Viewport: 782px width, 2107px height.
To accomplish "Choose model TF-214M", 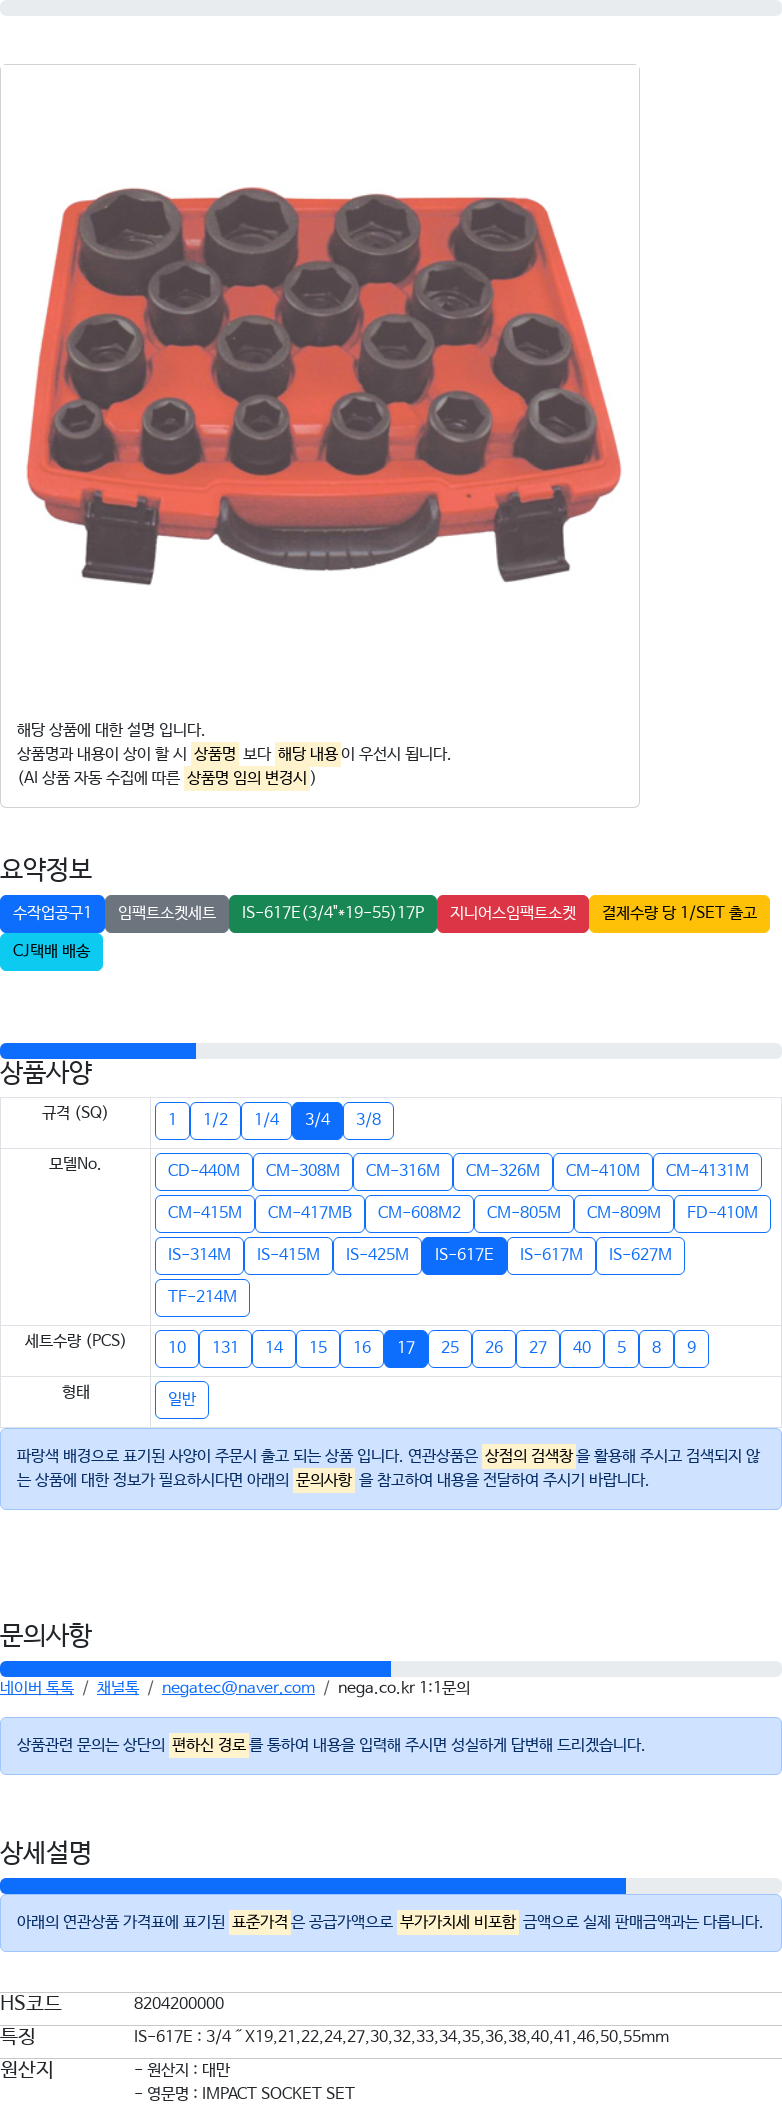I will (x=202, y=1297).
